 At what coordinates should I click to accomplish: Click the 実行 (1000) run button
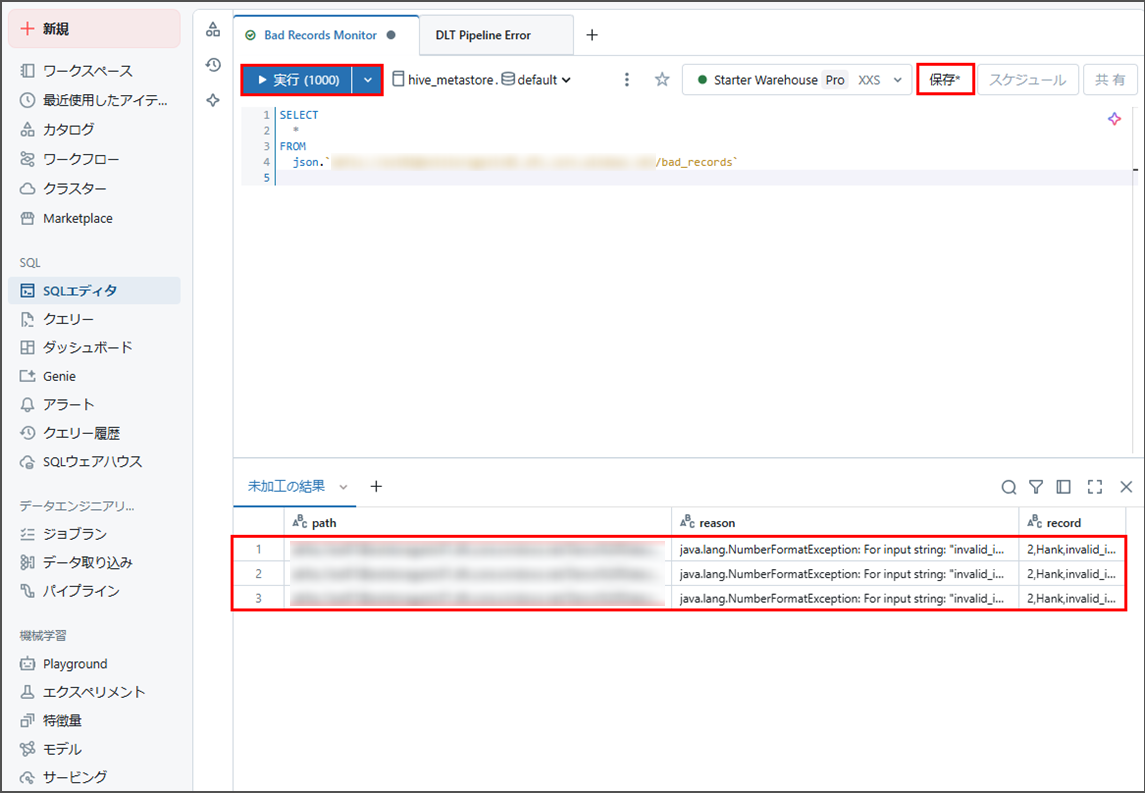[x=297, y=80]
